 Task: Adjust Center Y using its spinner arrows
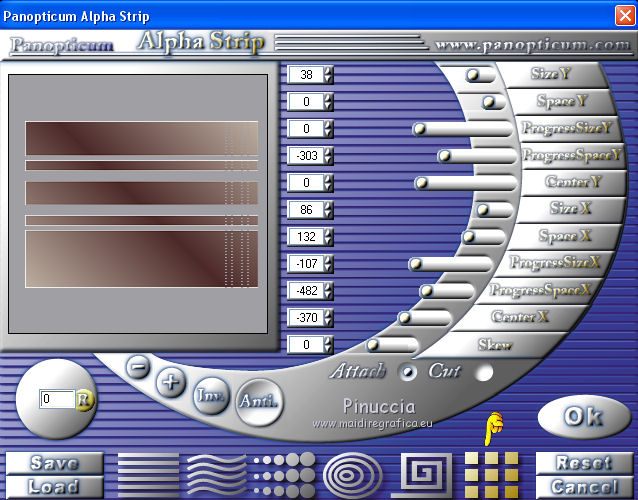tap(328, 183)
